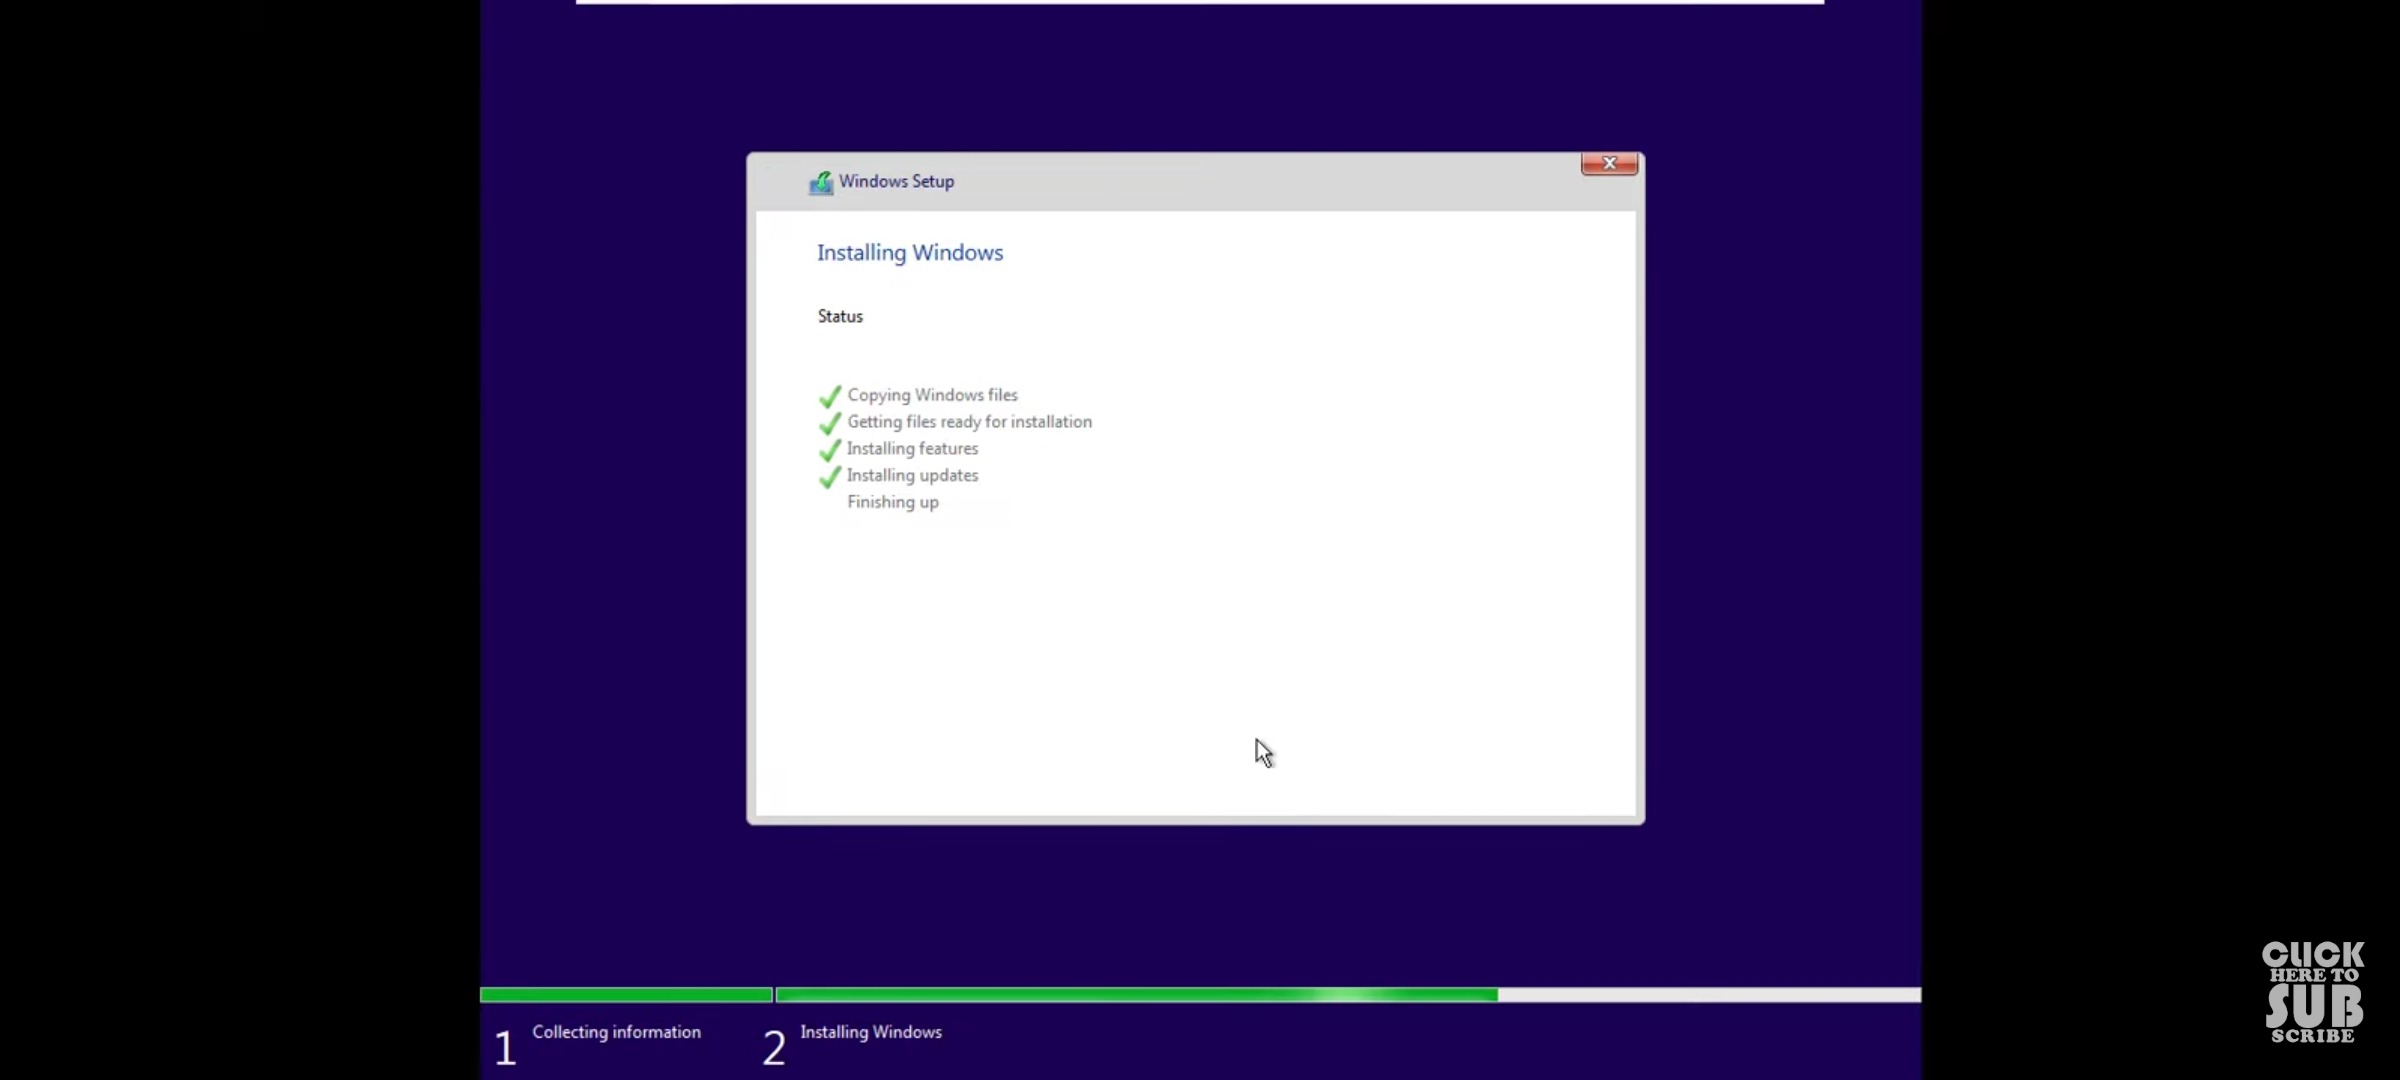
Task: Click the Installing features status text
Action: pyautogui.click(x=912, y=449)
